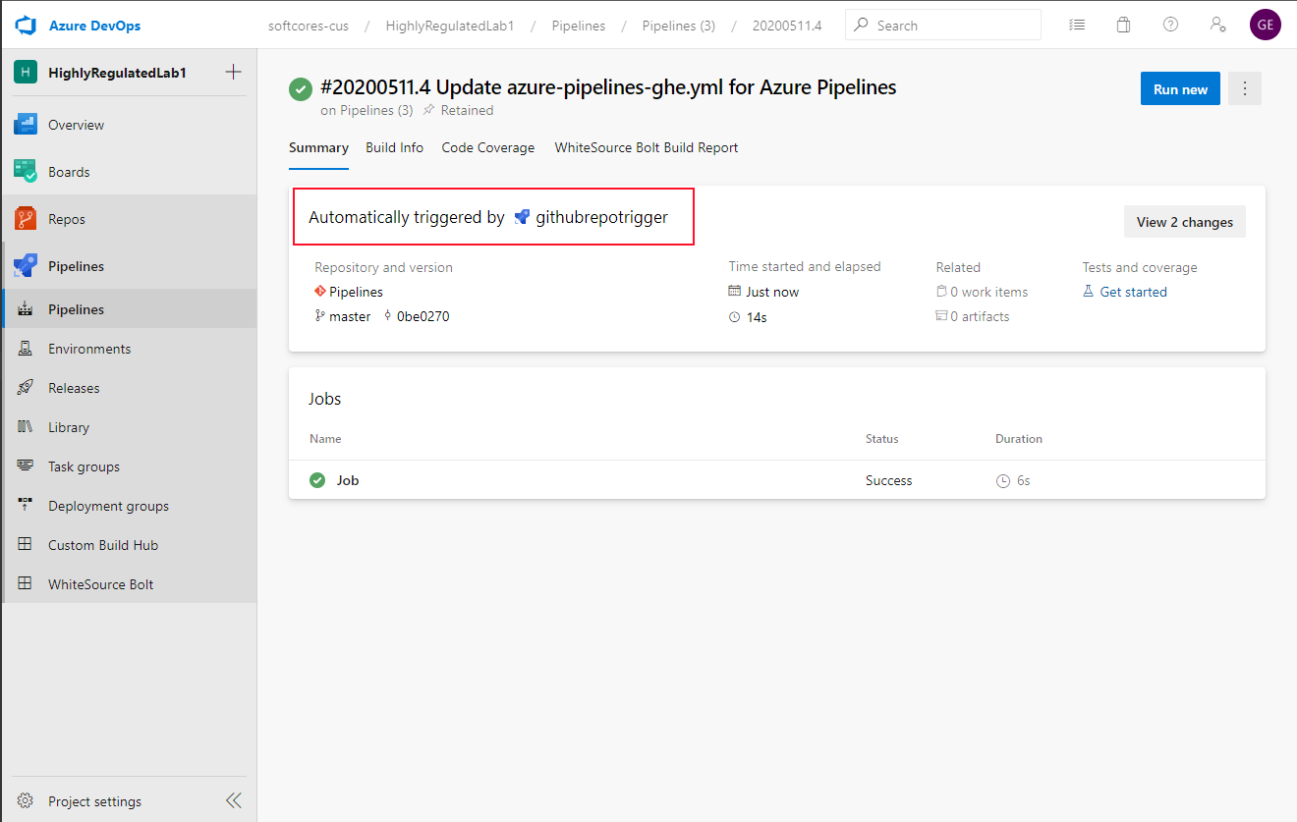Click the View 2 changes button
Viewport: 1297px width, 822px height.
(x=1185, y=222)
